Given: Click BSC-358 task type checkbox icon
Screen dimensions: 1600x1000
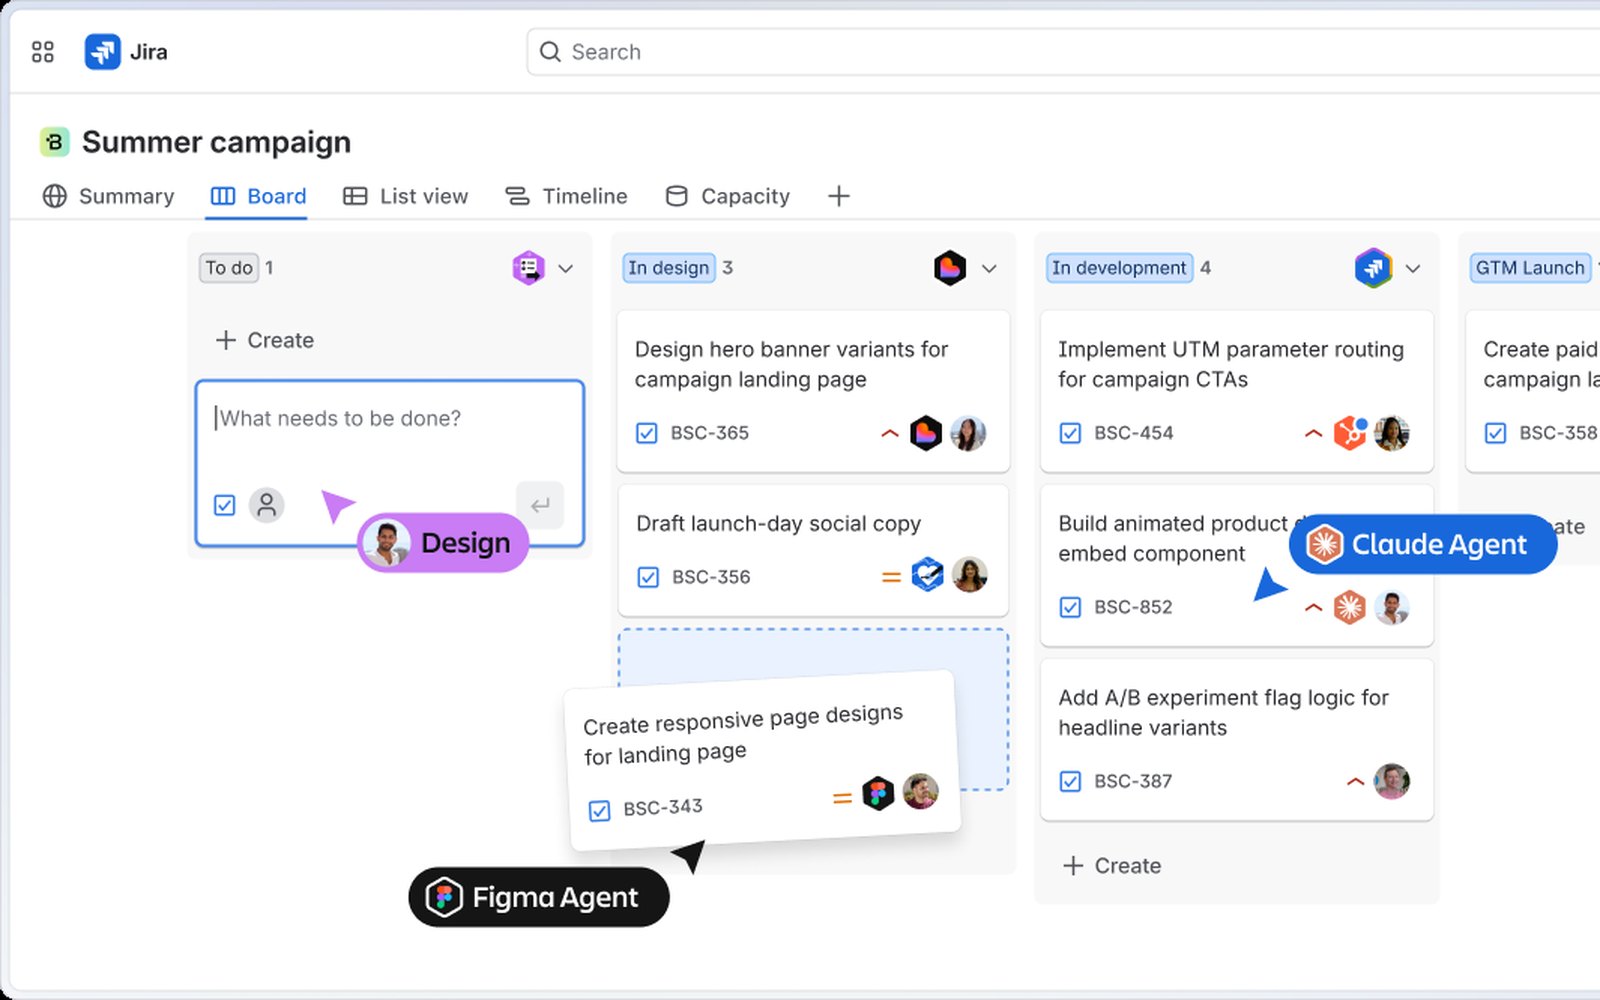Looking at the screenshot, I should pyautogui.click(x=1495, y=433).
